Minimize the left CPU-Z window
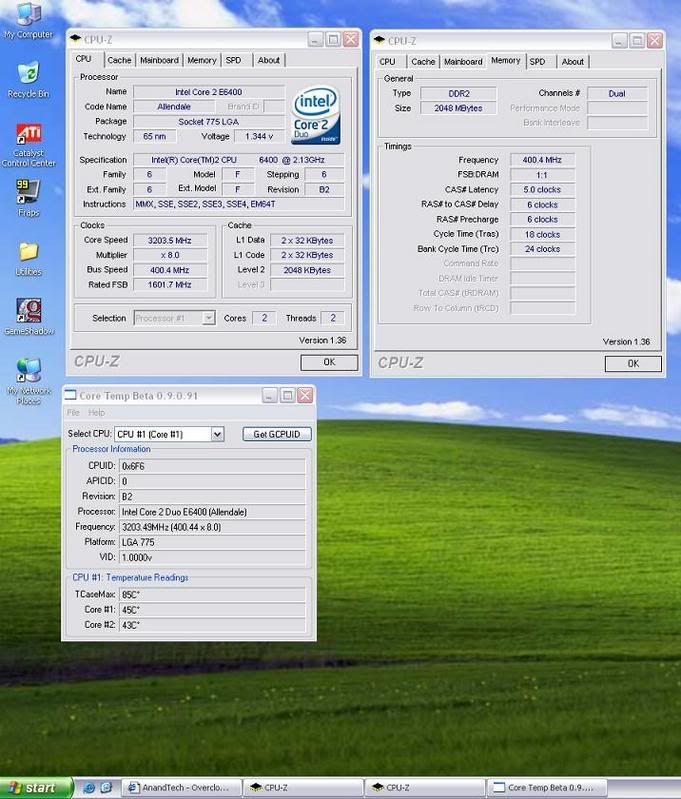 (316, 39)
